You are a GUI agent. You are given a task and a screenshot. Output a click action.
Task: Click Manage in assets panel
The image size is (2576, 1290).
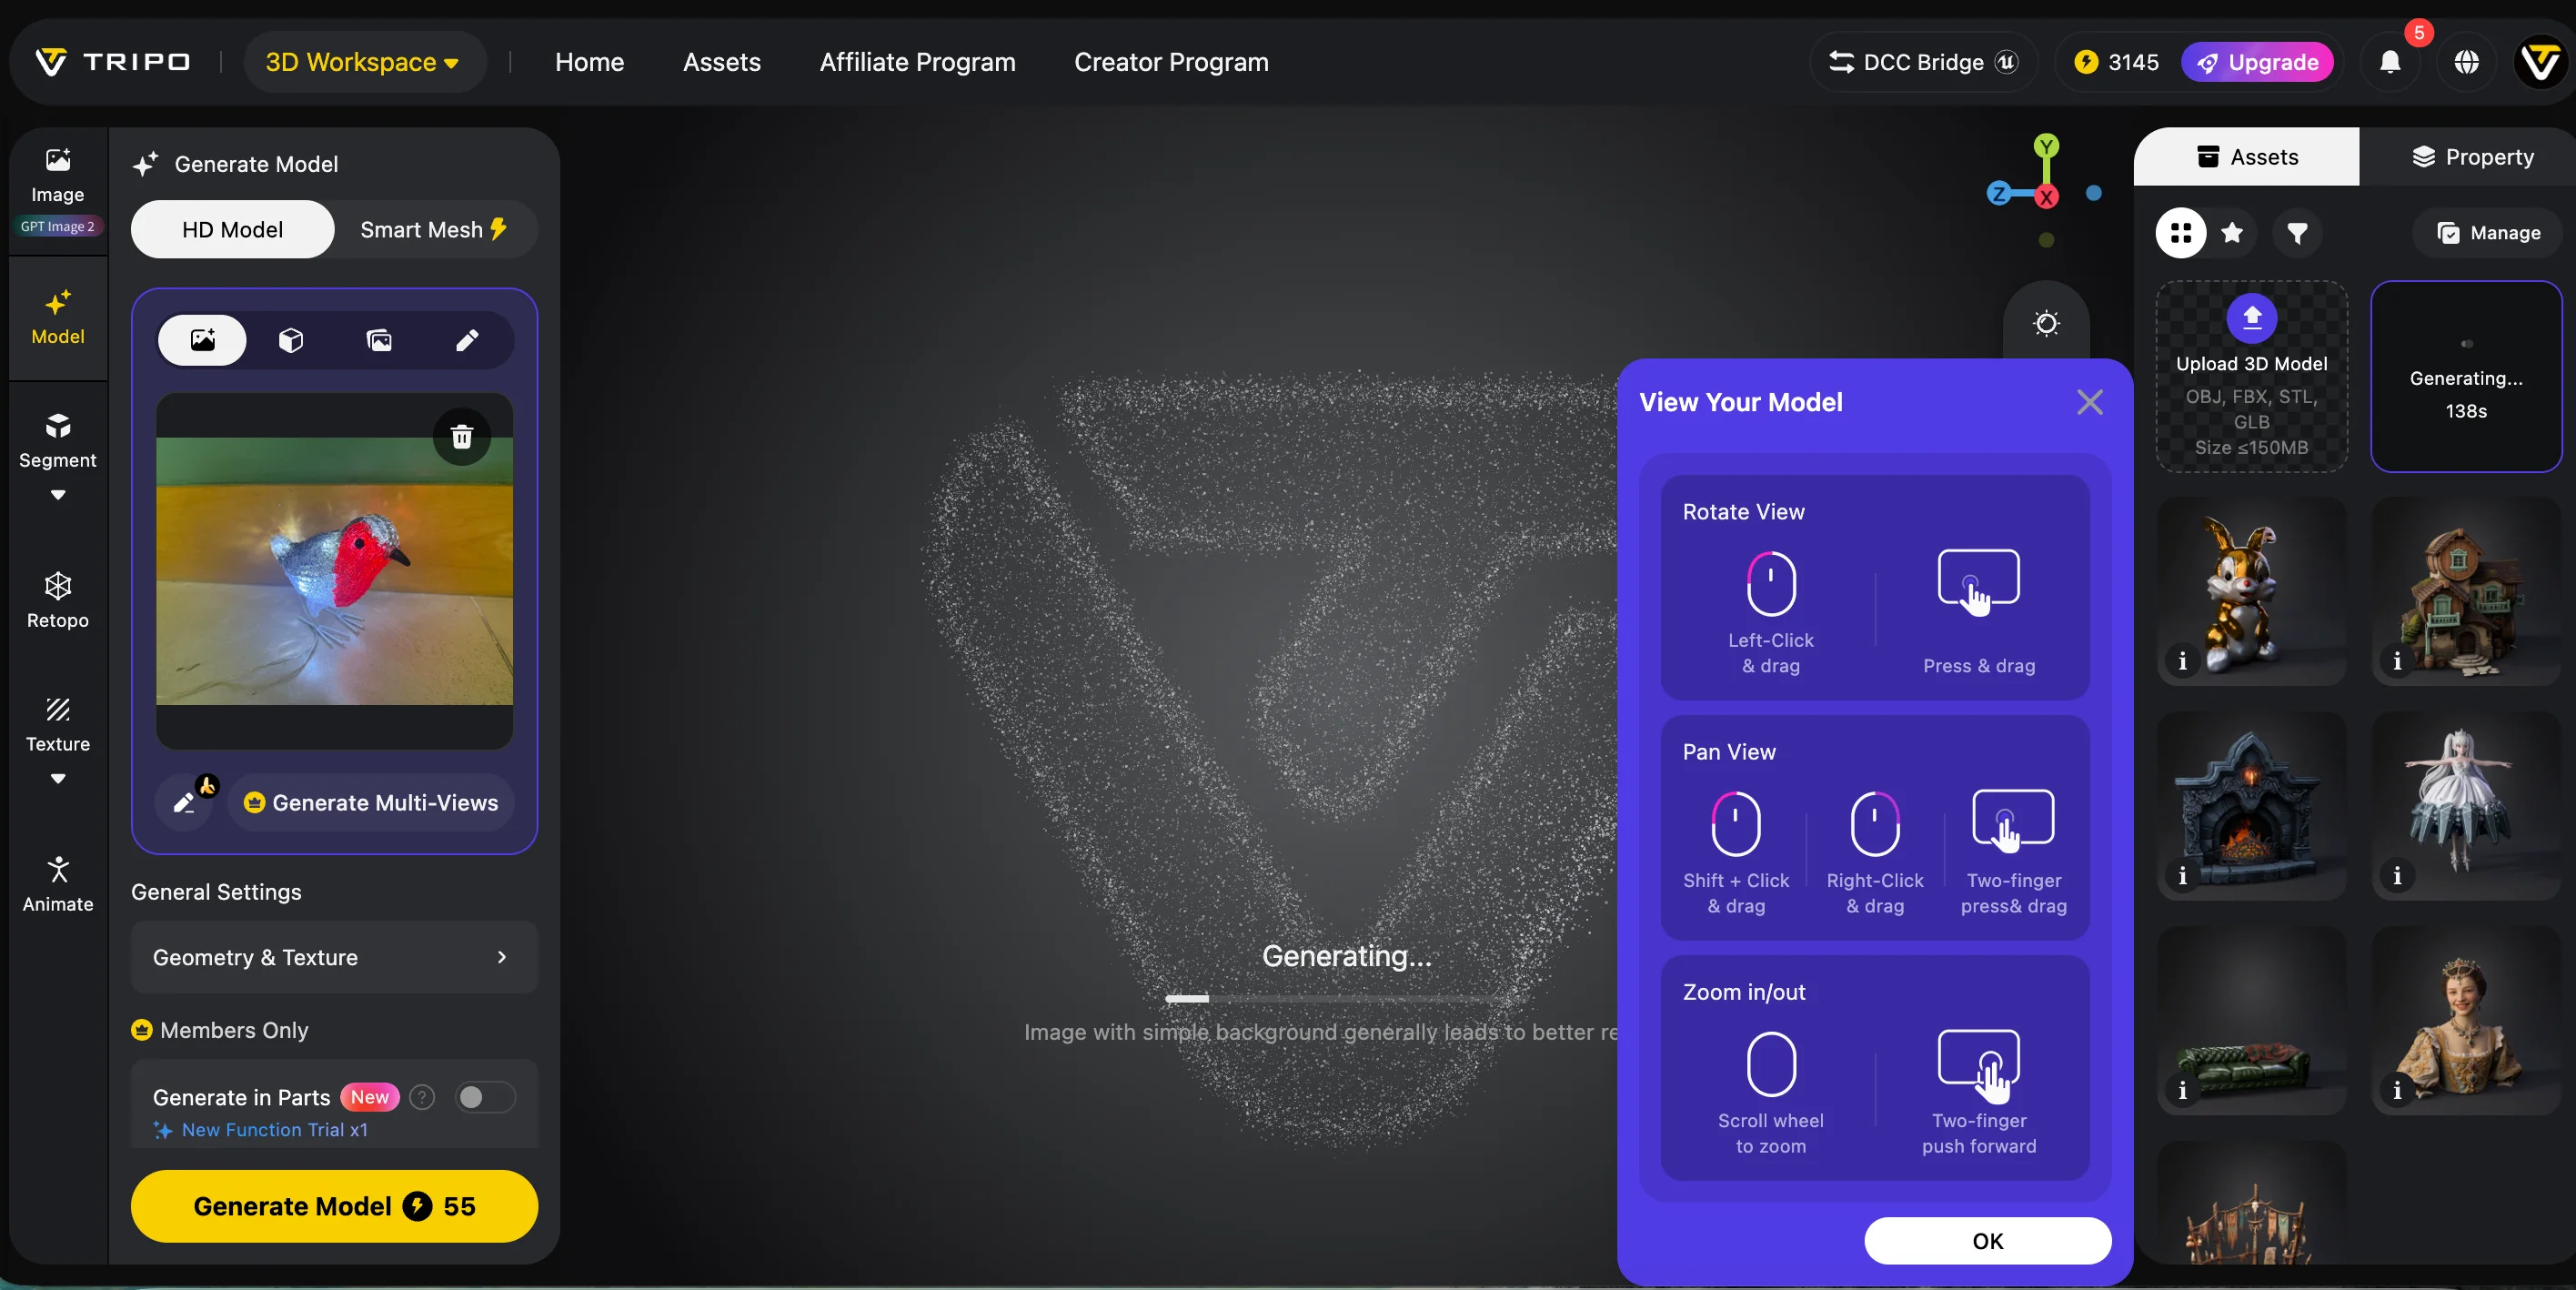(x=2488, y=233)
